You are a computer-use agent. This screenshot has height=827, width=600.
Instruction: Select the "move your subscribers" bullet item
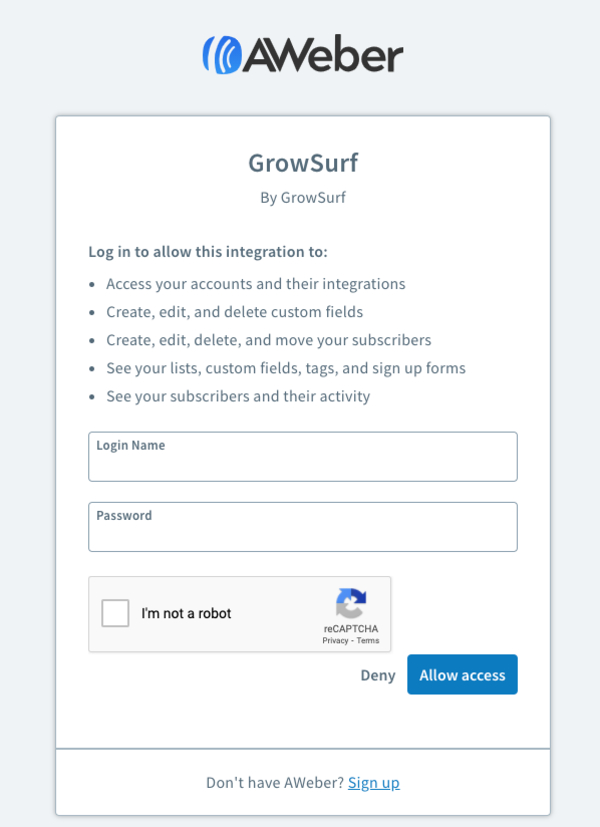(268, 340)
